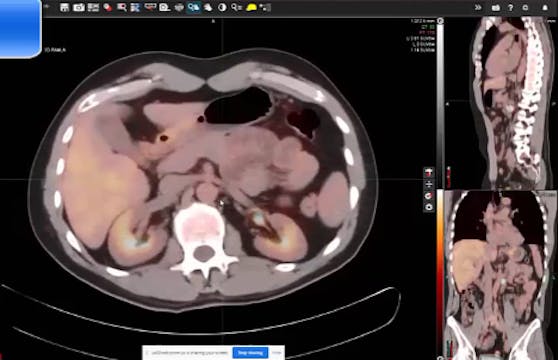Click the Hide link in sharing bar
This screenshot has width=558, height=360.
pos(277,353)
